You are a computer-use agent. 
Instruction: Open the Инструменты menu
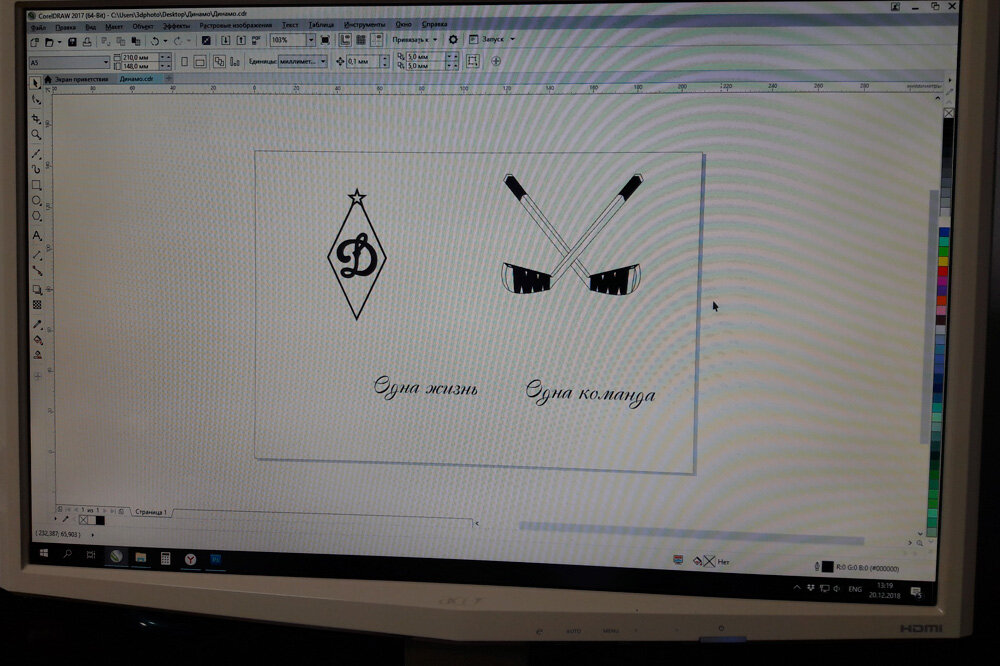point(364,24)
